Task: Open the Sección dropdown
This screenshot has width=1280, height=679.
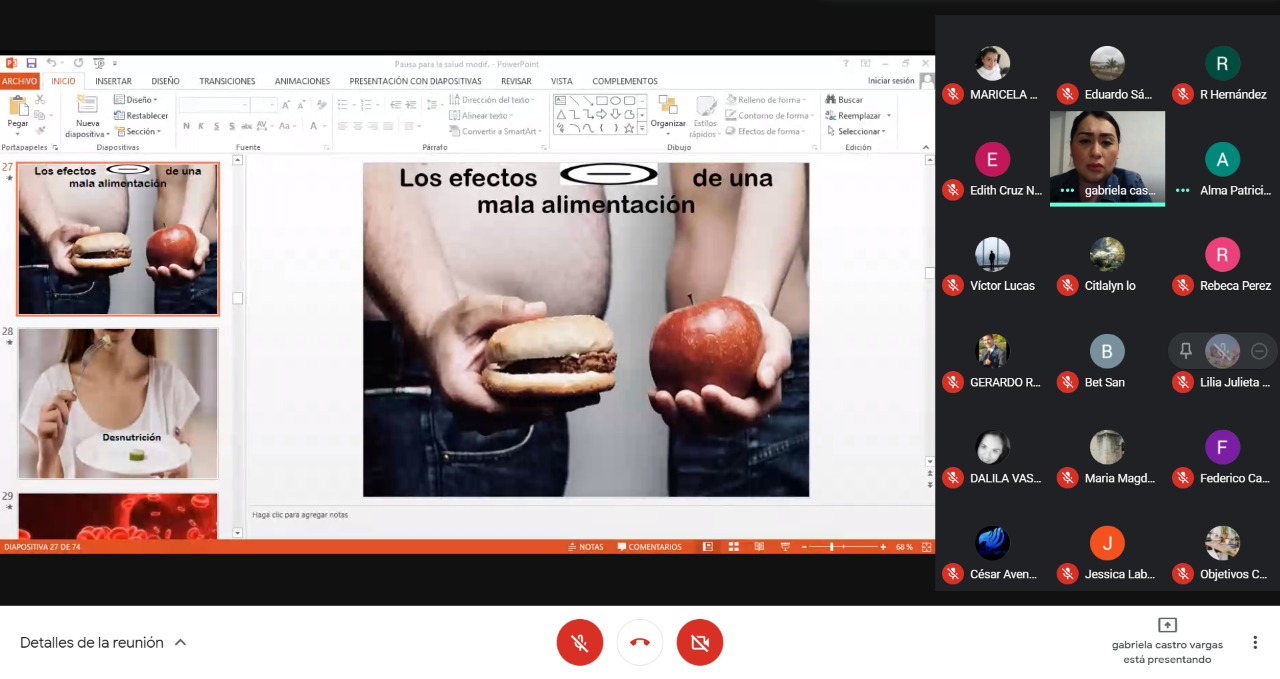Action: click(140, 131)
